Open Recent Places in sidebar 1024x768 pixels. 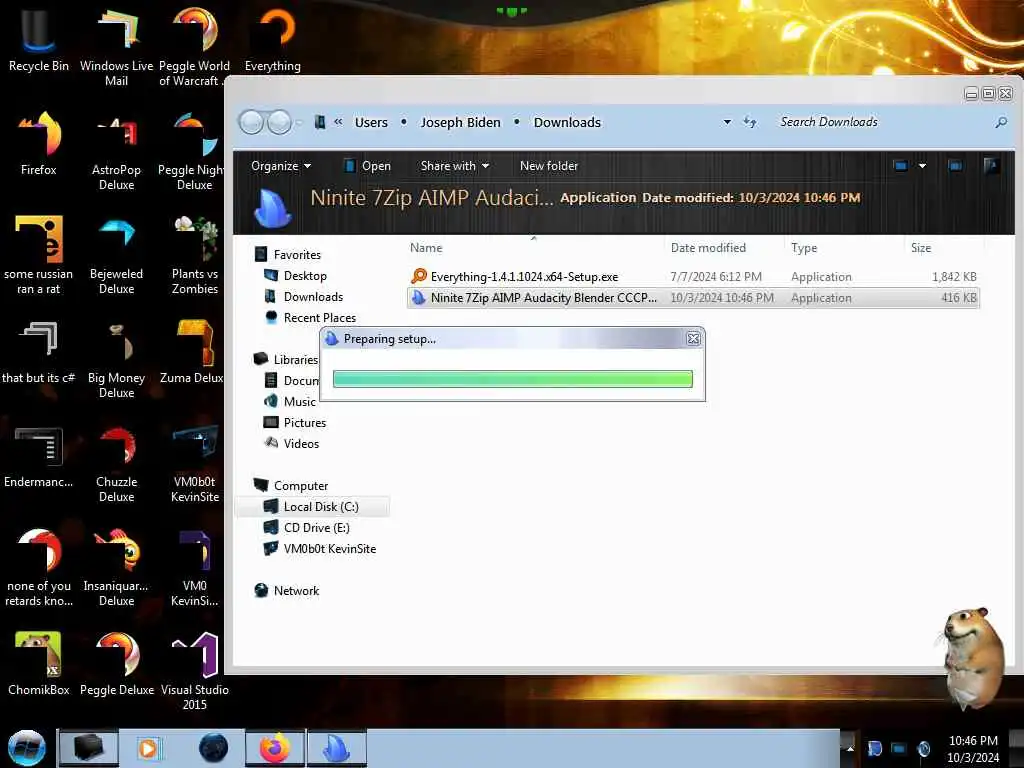pyautogui.click(x=311, y=317)
